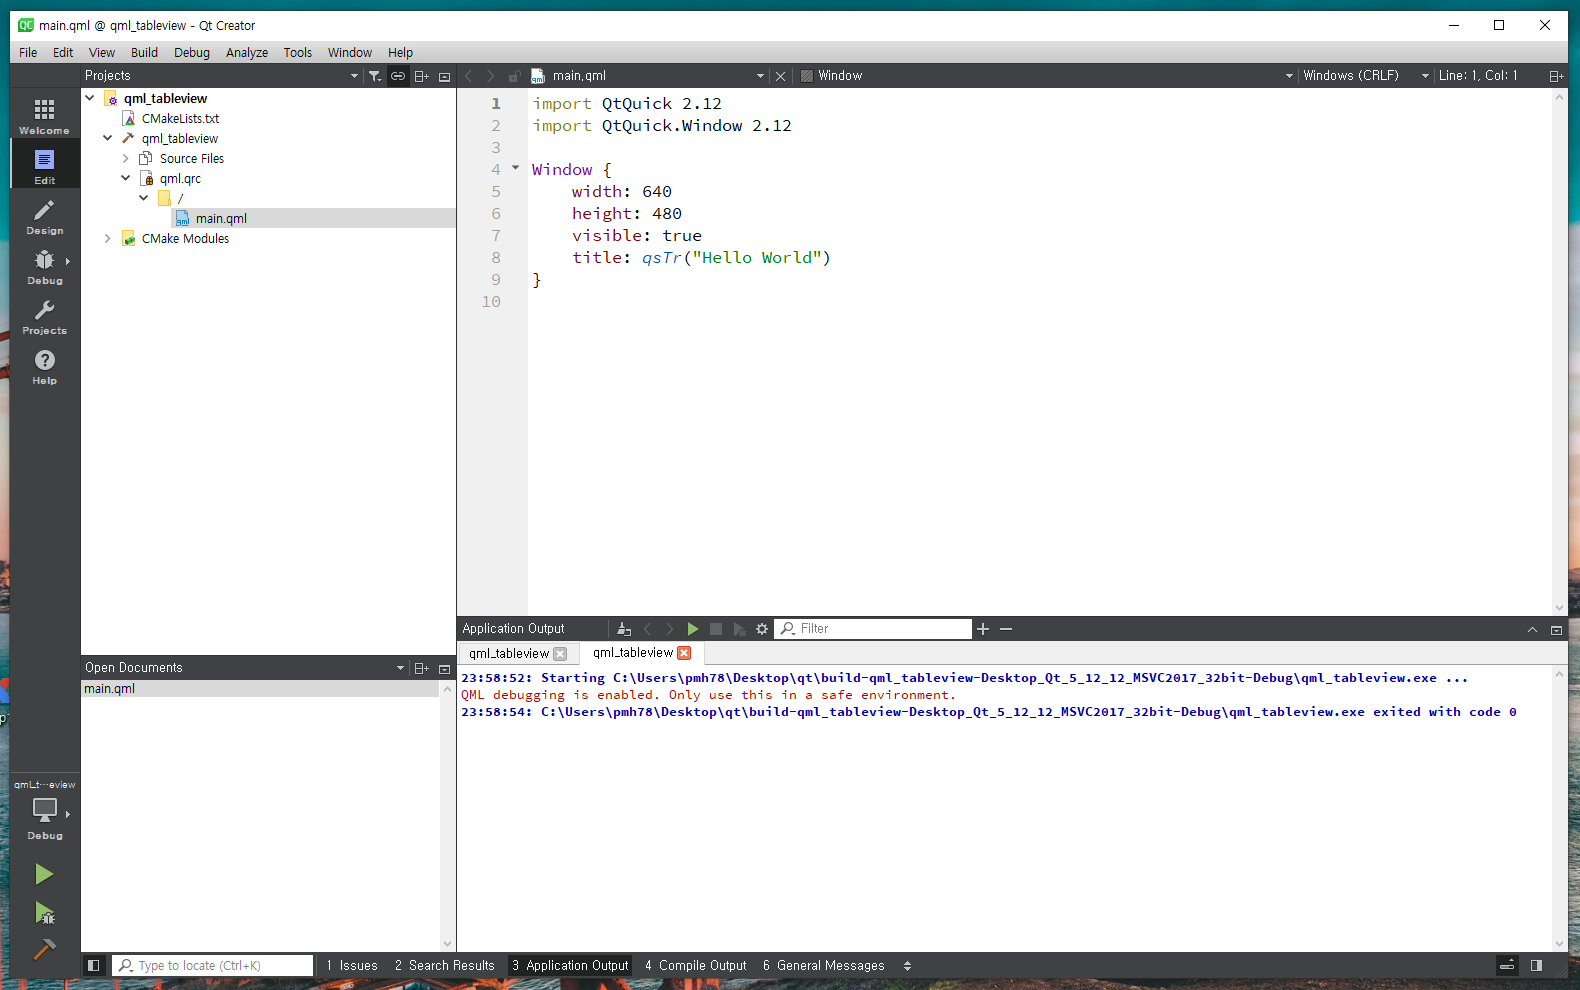1580x990 pixels.
Task: Collapse the qml_tableview target node
Action: [108, 138]
